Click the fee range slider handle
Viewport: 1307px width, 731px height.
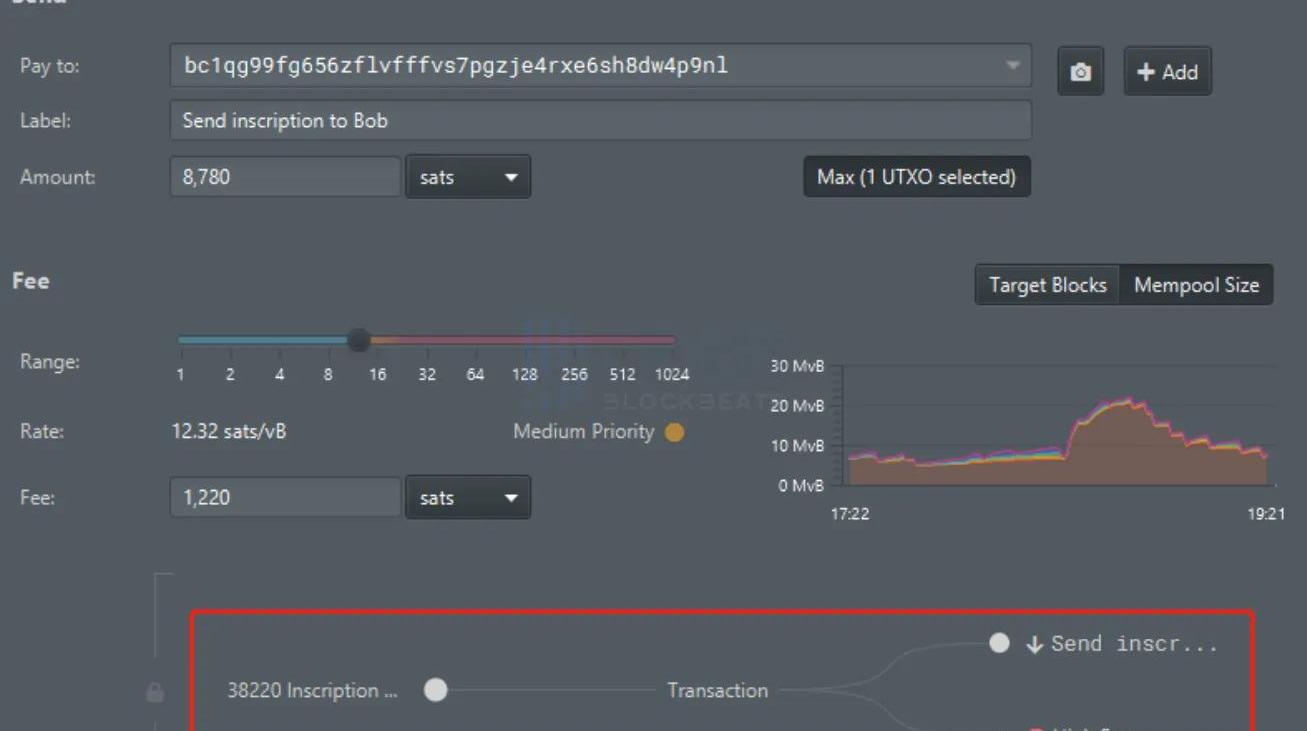tap(358, 341)
